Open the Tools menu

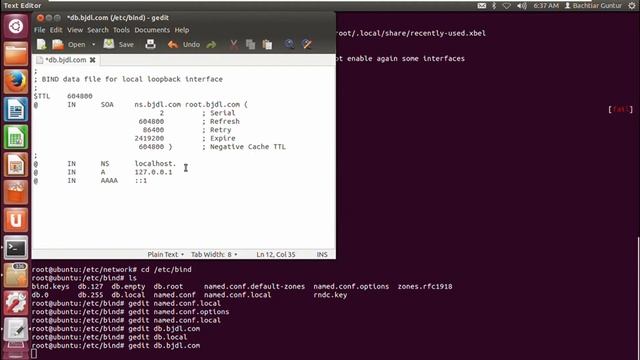pos(121,30)
